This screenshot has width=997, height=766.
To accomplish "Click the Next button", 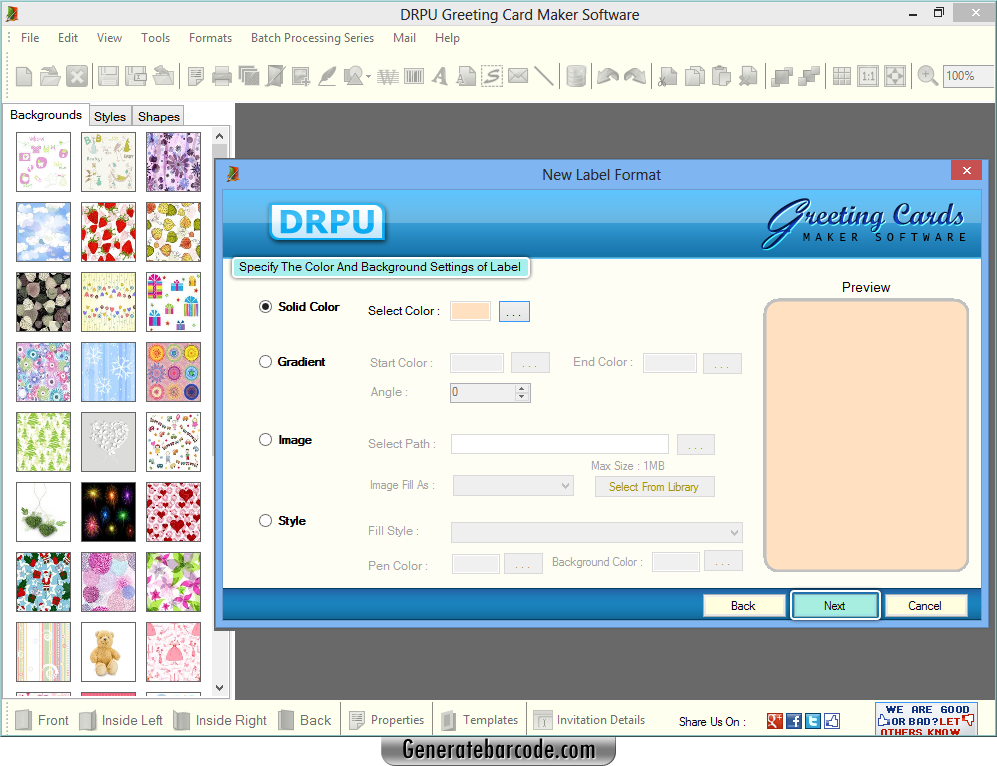I will pos(835,605).
